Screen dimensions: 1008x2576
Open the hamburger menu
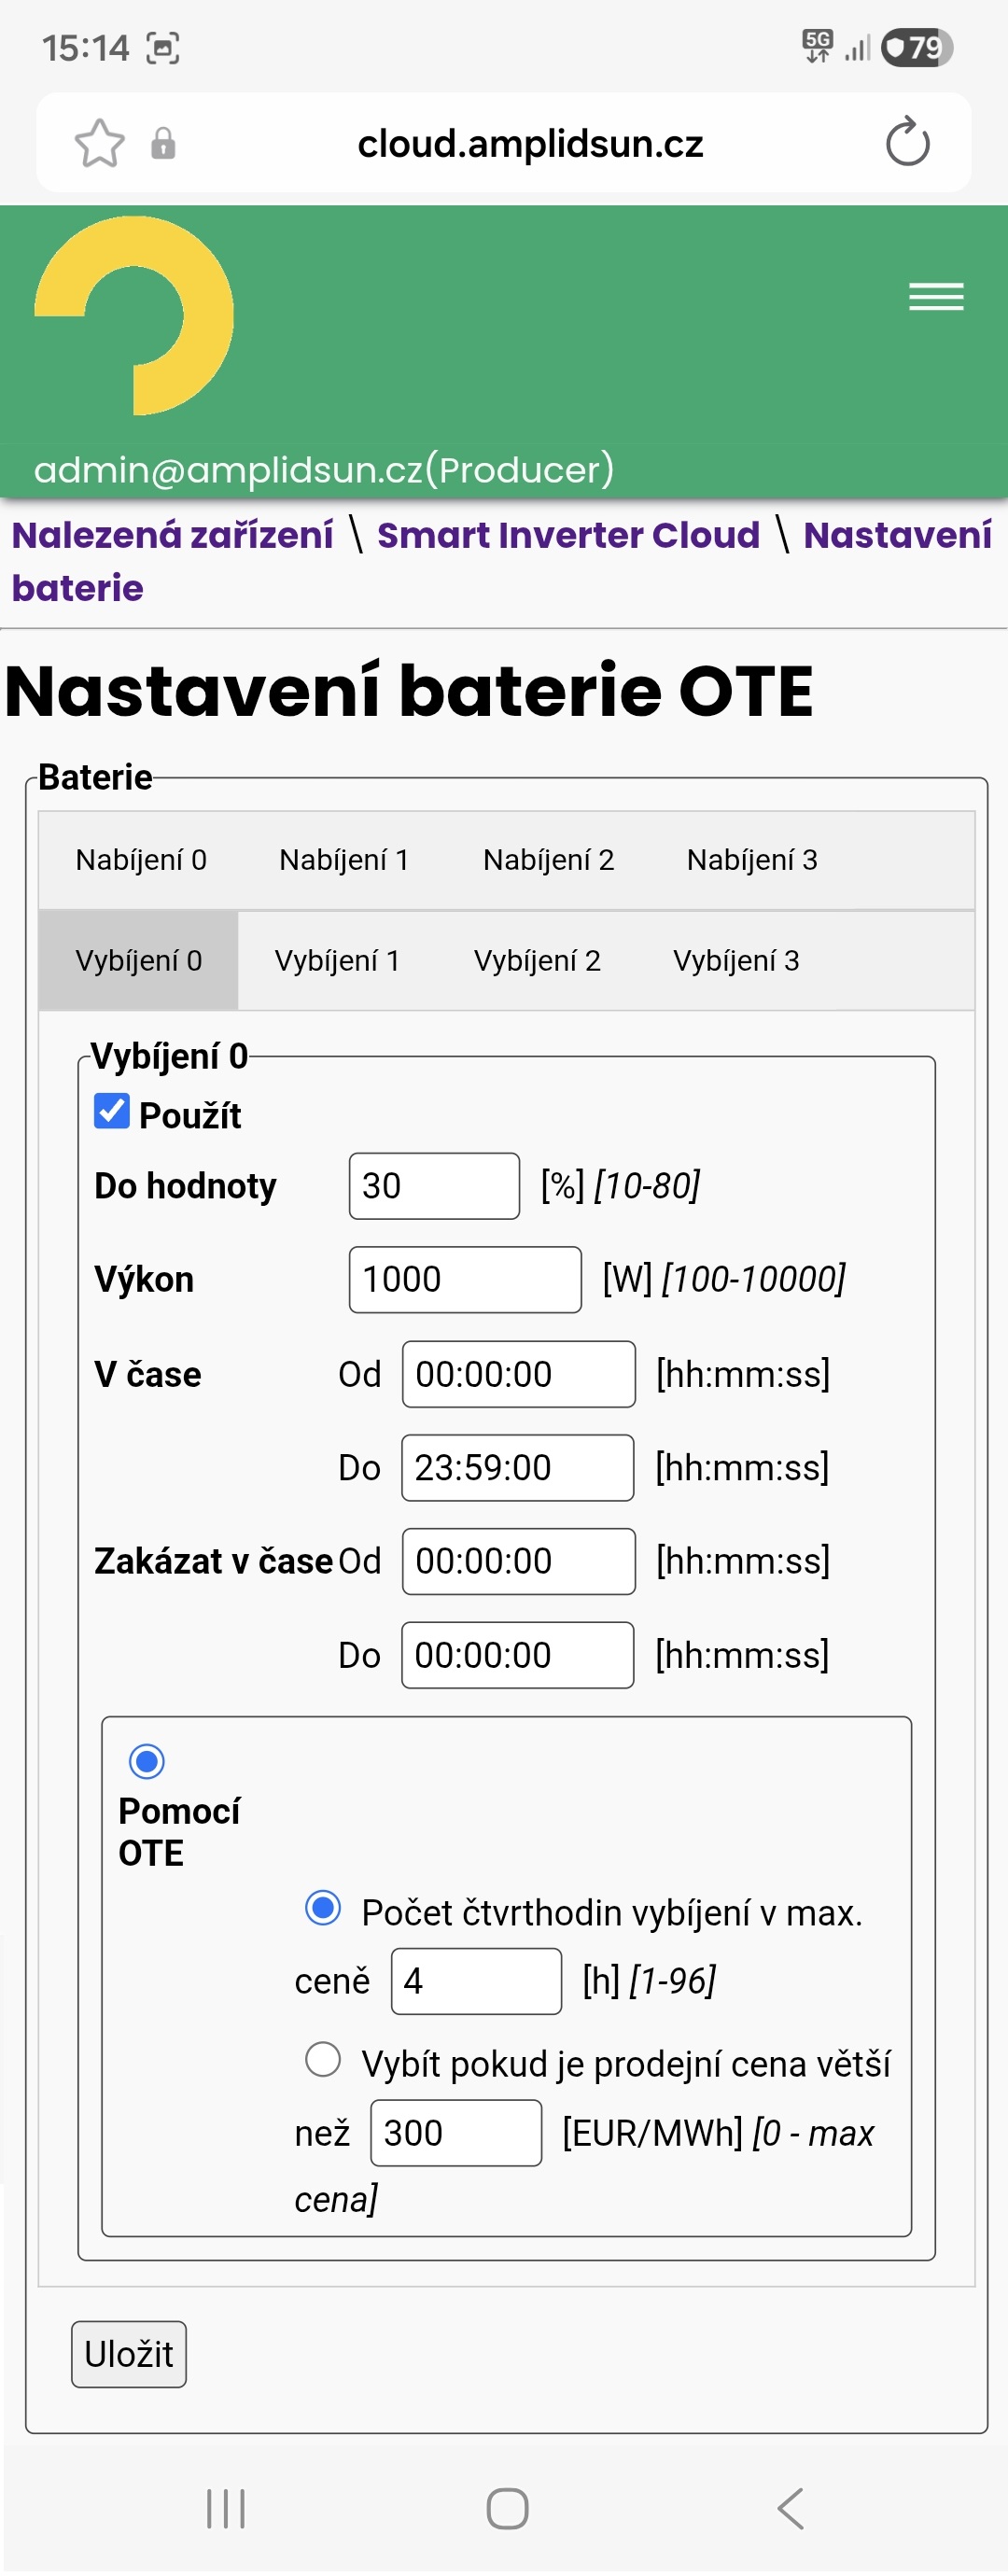point(936,297)
